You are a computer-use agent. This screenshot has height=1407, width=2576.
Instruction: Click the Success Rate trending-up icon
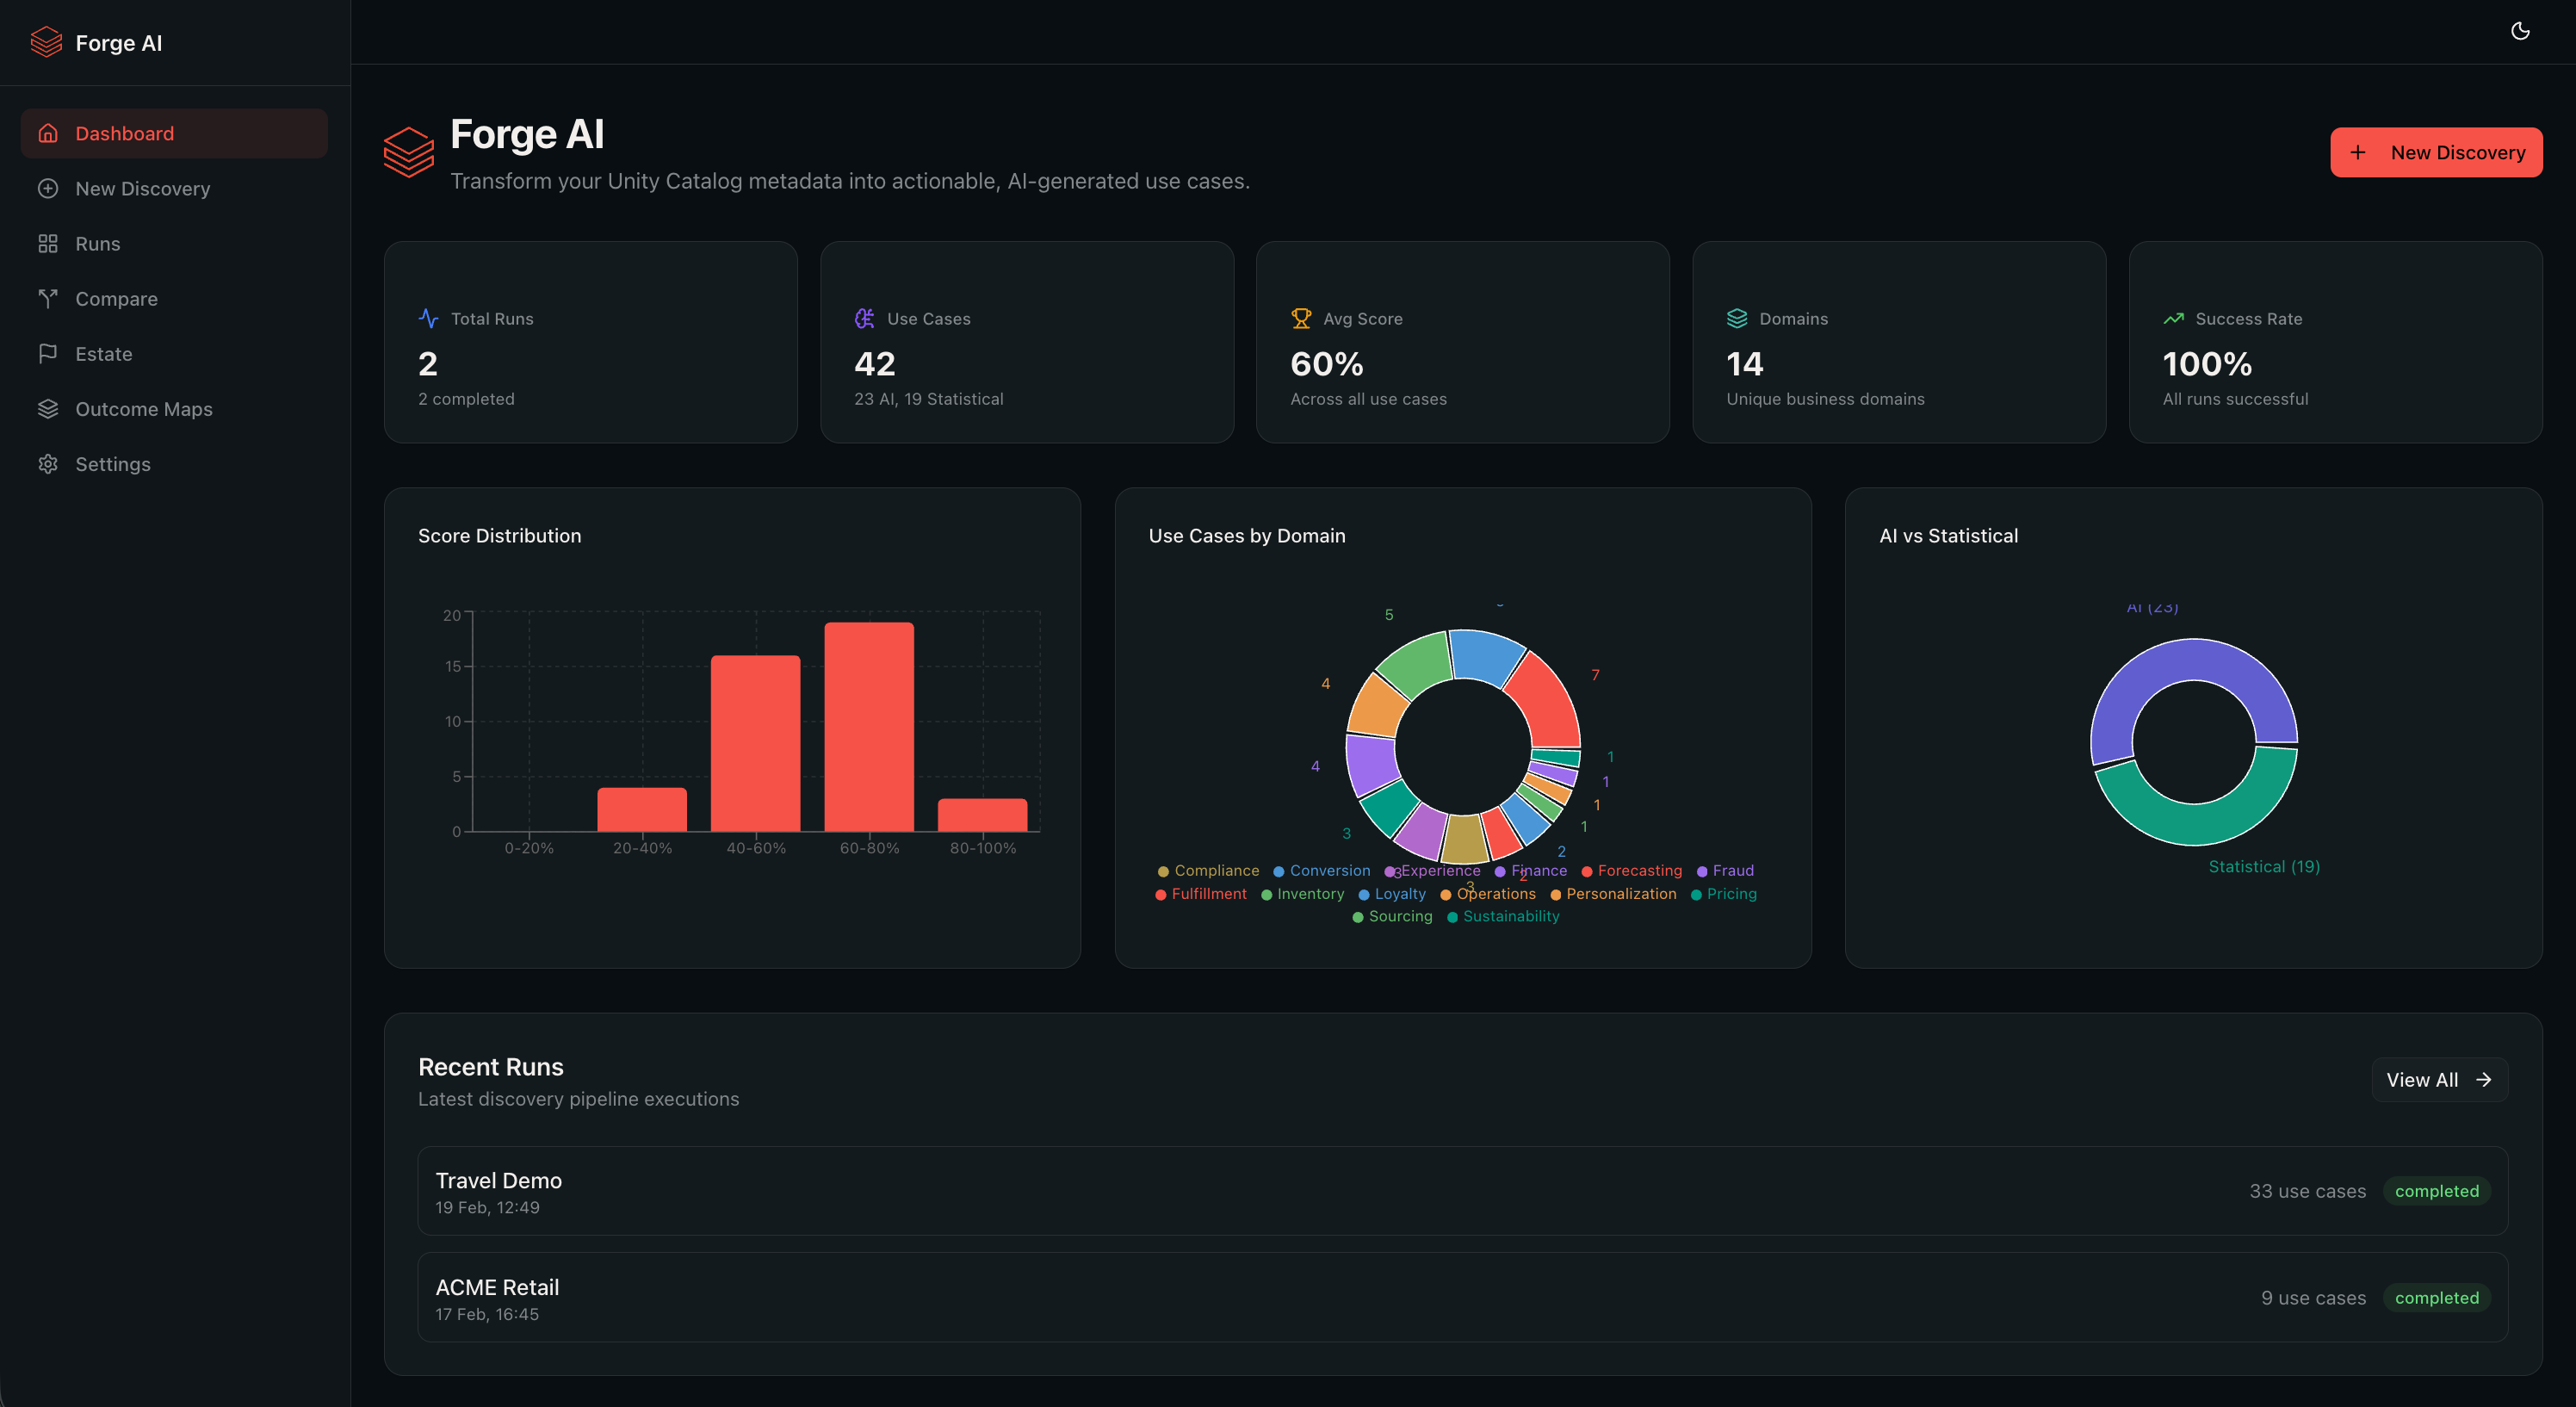point(2172,318)
